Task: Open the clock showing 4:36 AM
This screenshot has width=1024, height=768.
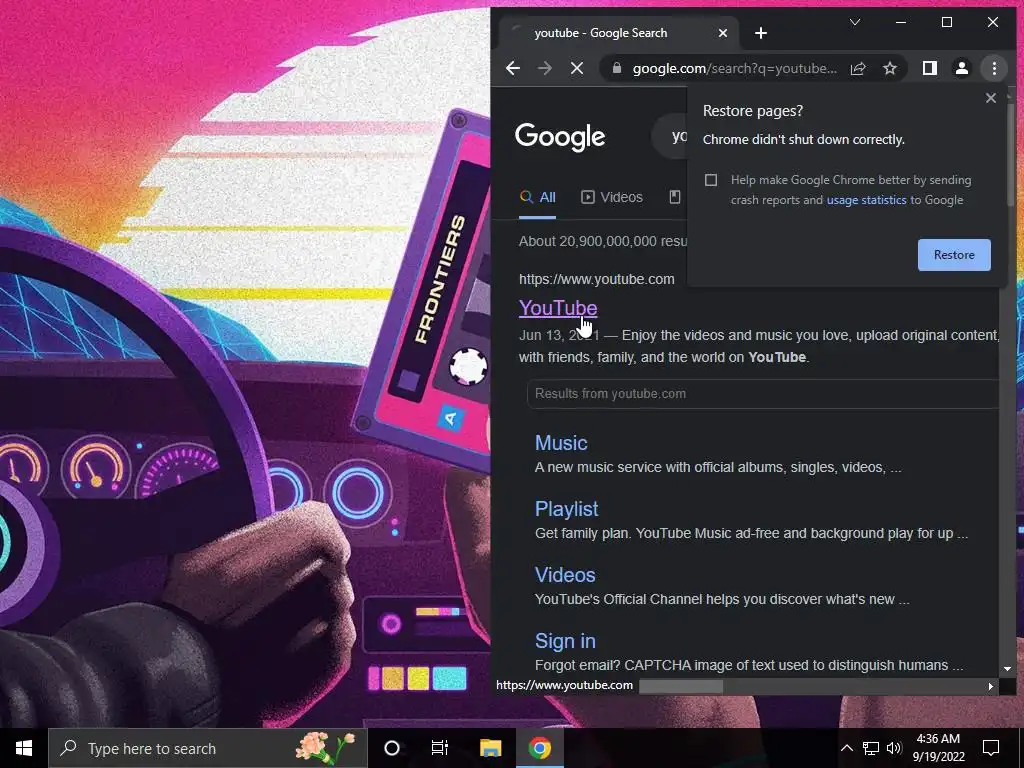Action: click(938, 748)
